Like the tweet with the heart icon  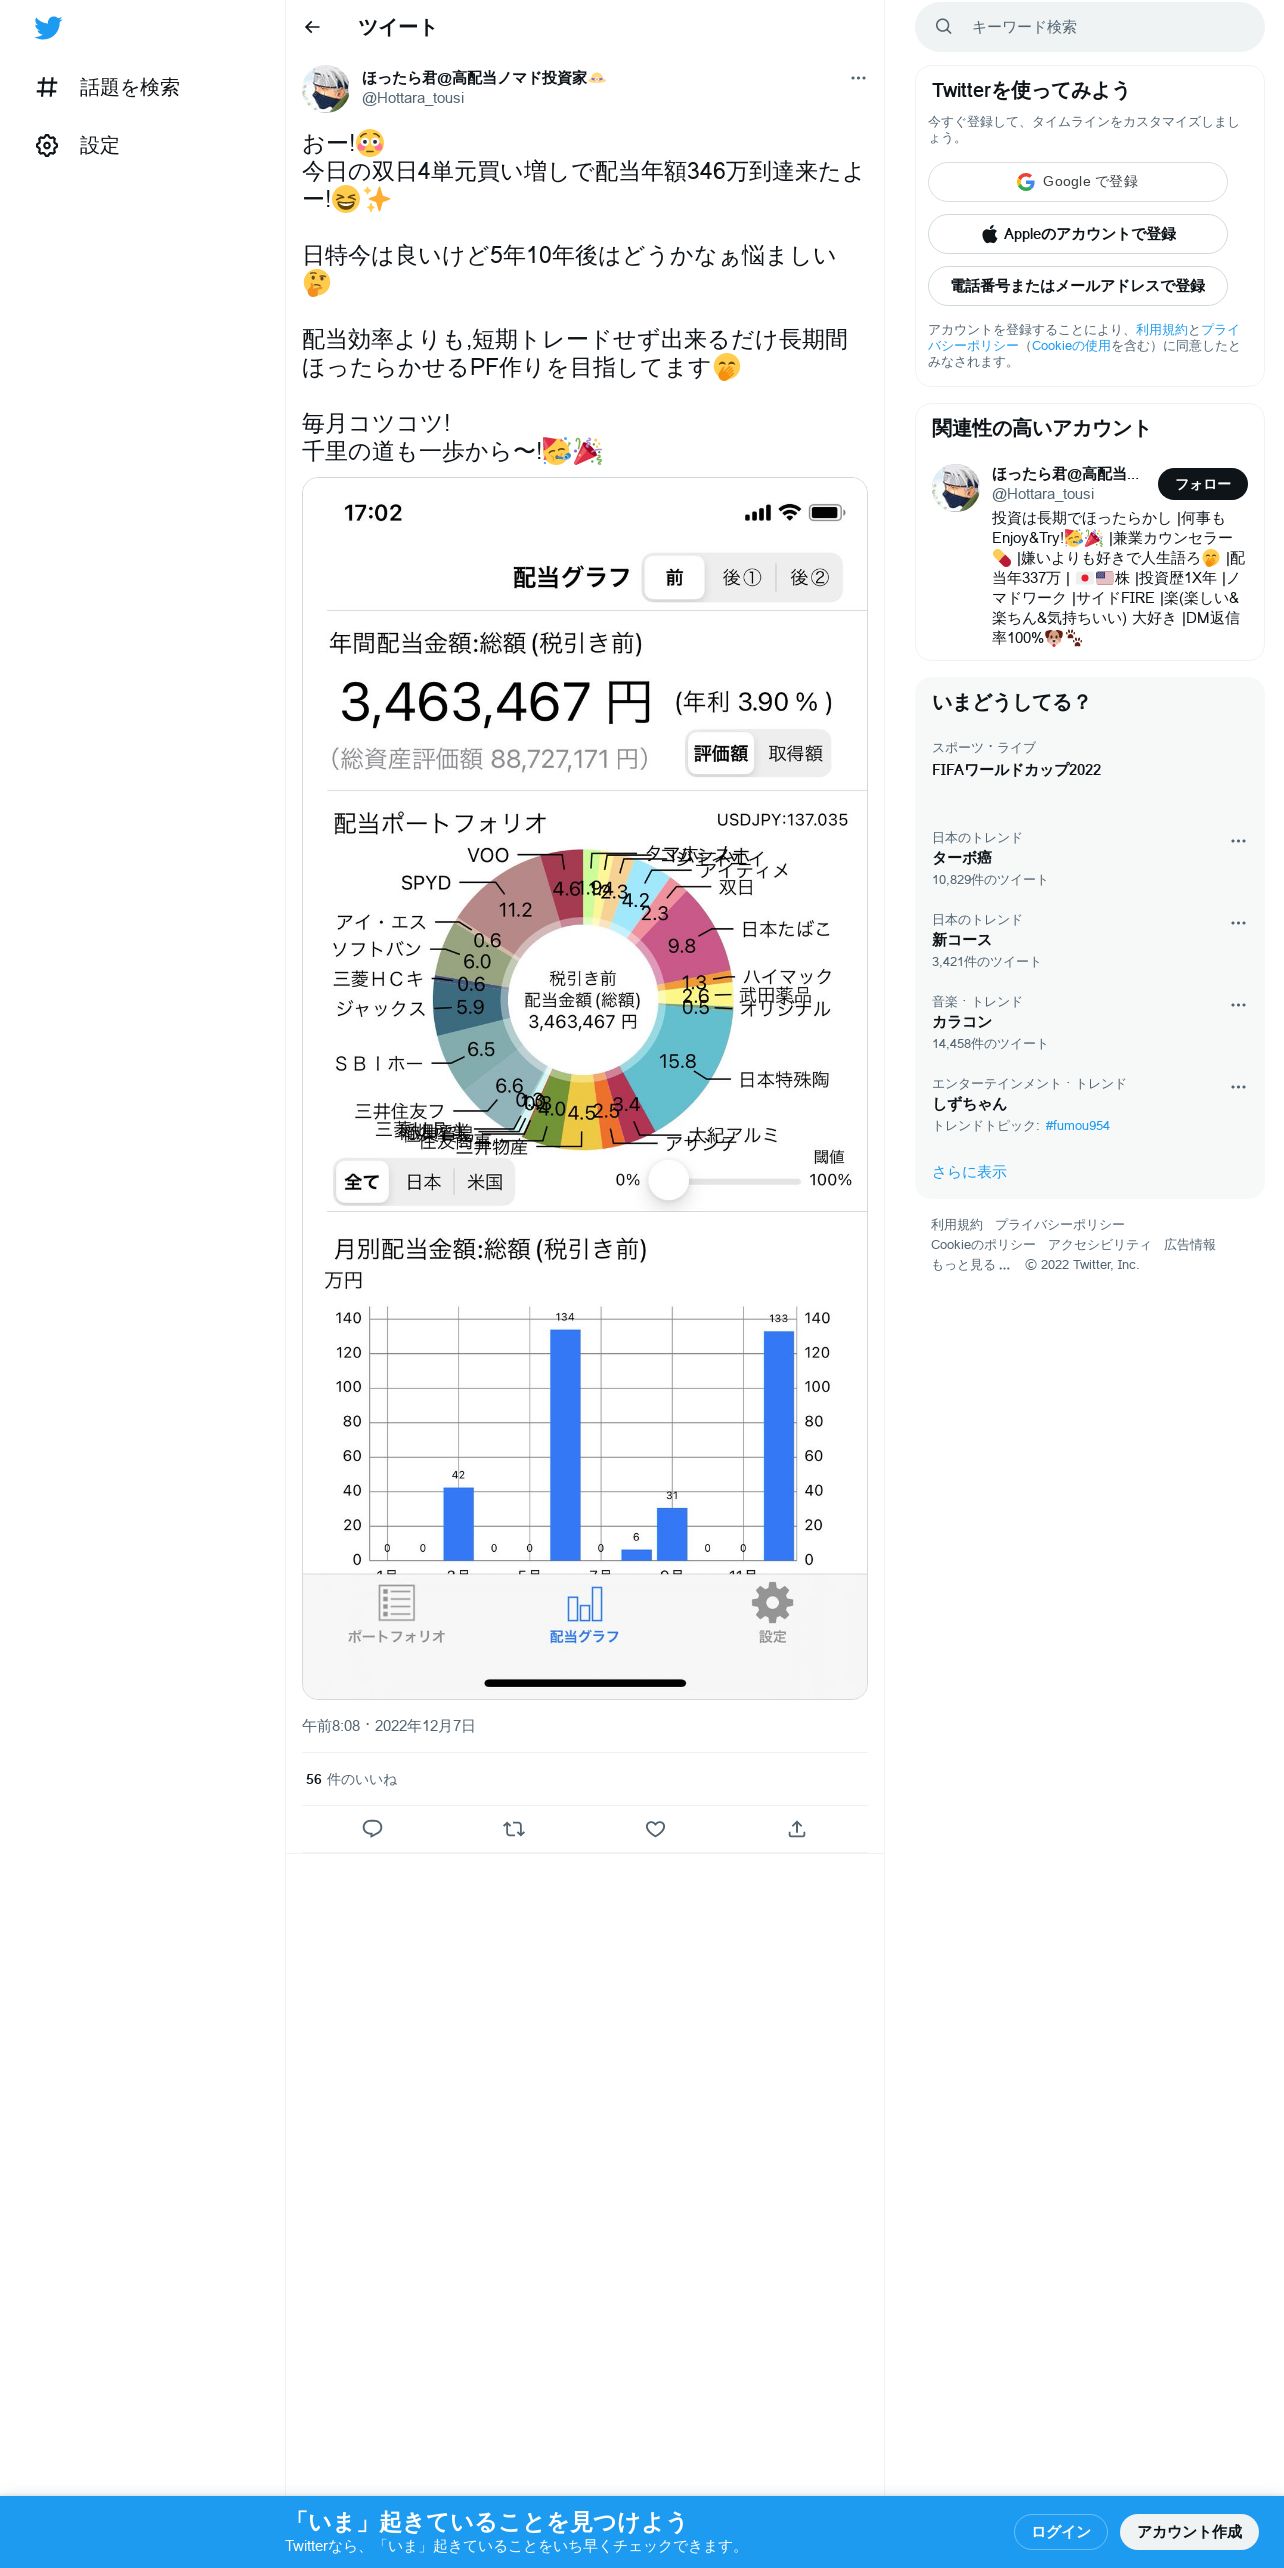(x=656, y=1829)
